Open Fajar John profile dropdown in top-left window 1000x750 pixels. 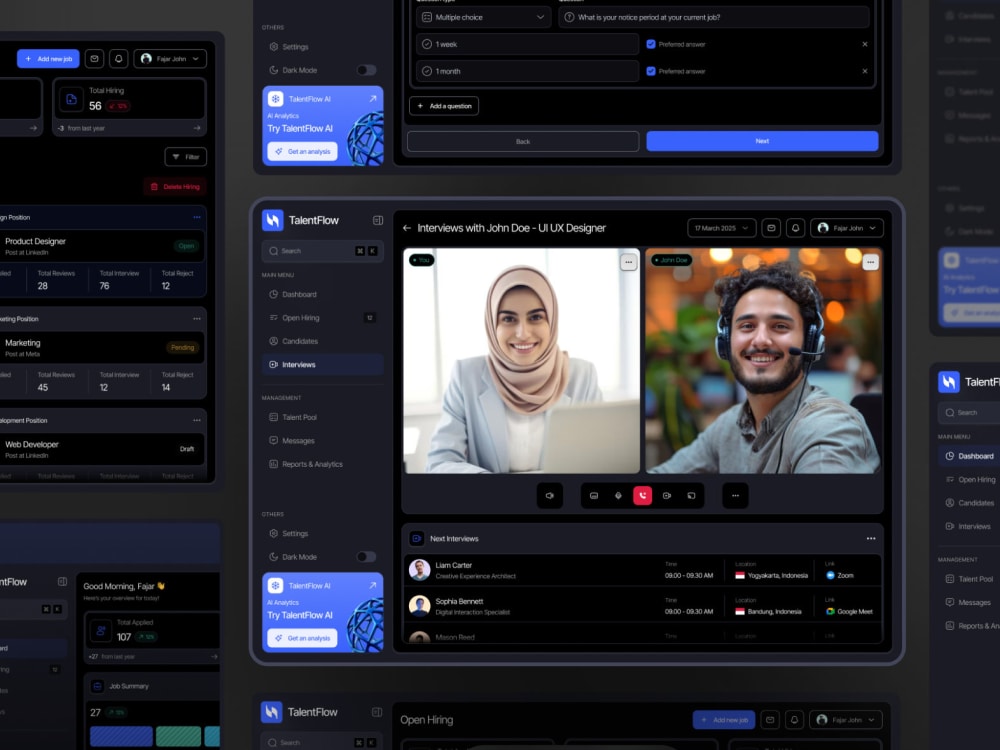click(x=170, y=59)
